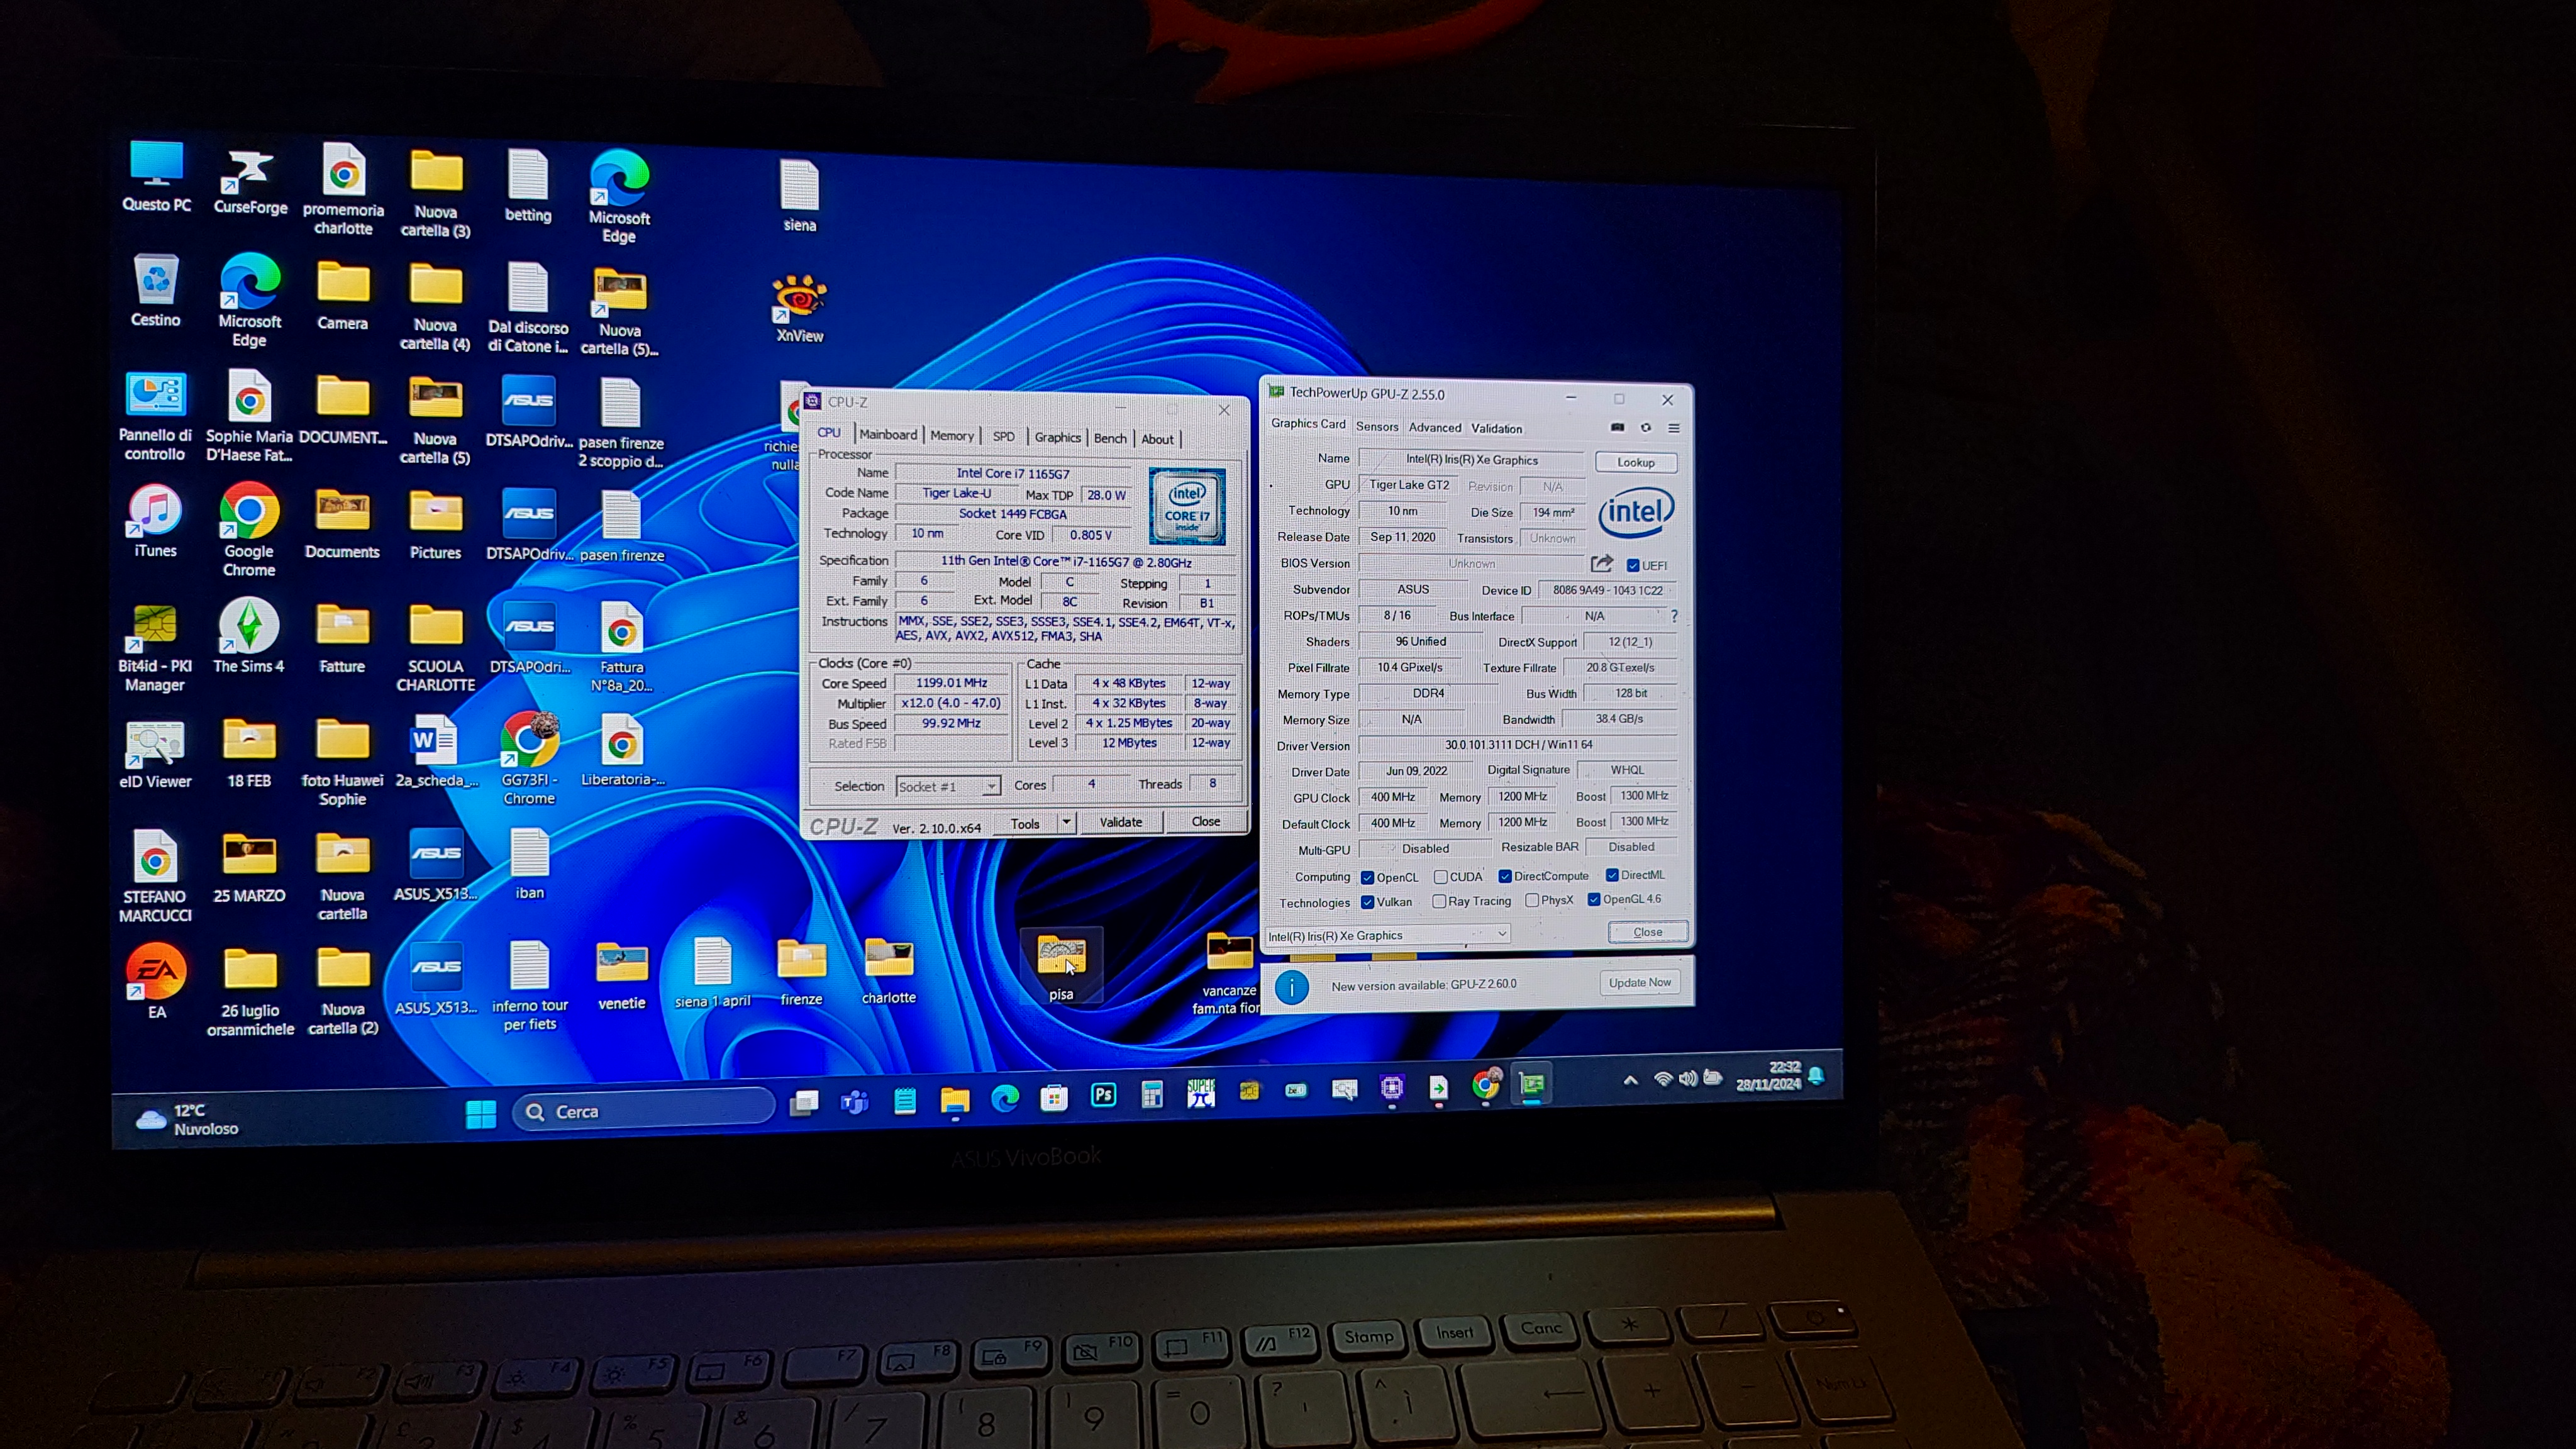The height and width of the screenshot is (1449, 2576).
Task: Open Microsoft Teams taskbar icon
Action: [854, 1102]
